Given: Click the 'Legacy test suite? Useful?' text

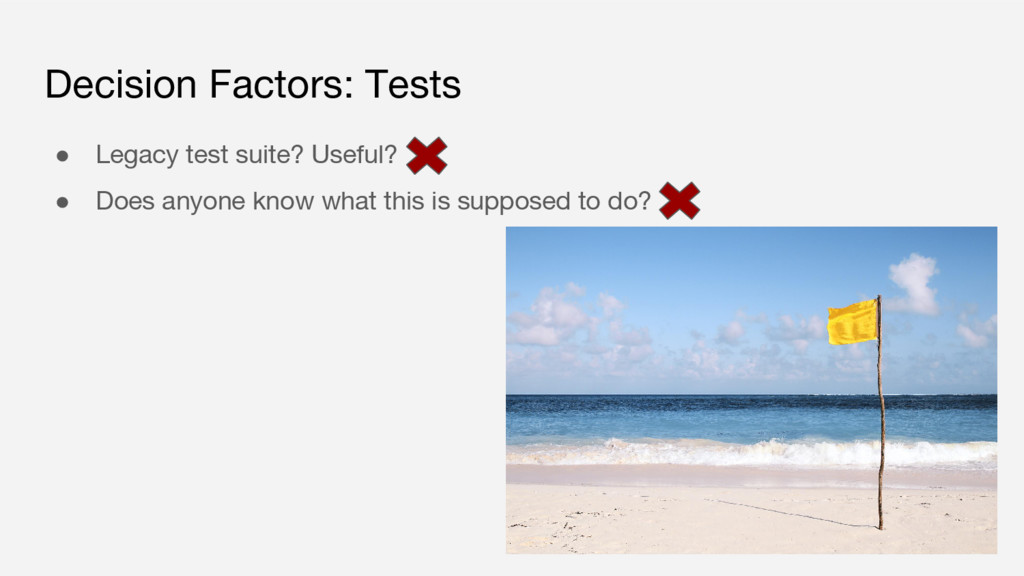Looking at the screenshot, I should (x=246, y=156).
